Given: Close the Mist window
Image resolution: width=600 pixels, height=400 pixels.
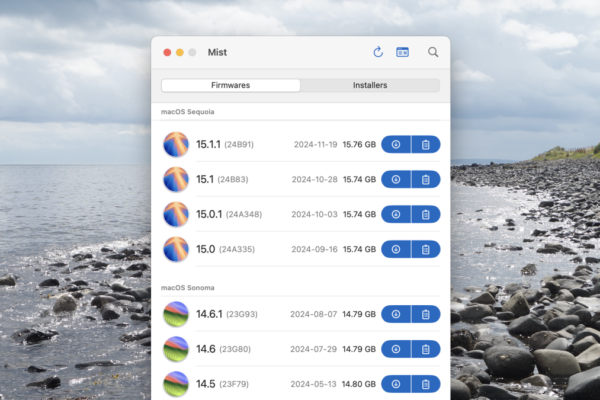Looking at the screenshot, I should point(167,52).
